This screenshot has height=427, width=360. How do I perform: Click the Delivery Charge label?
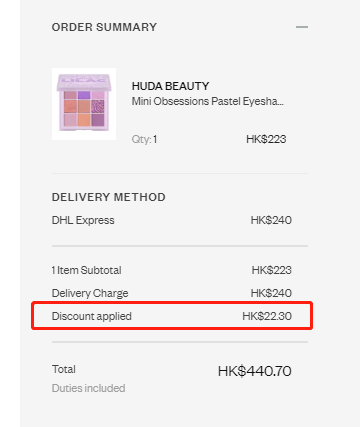pos(90,293)
